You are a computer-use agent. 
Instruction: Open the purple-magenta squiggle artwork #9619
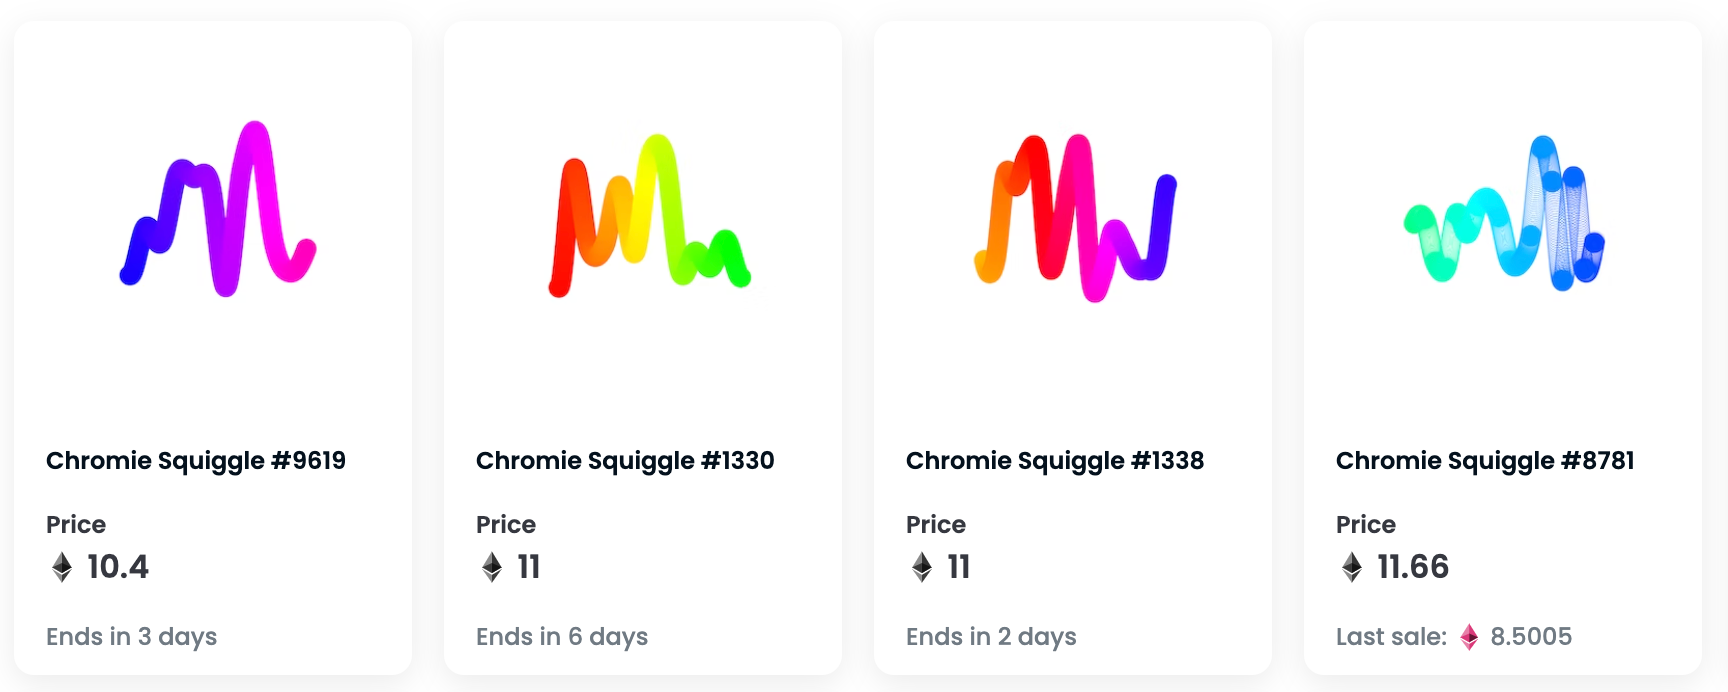tap(218, 209)
